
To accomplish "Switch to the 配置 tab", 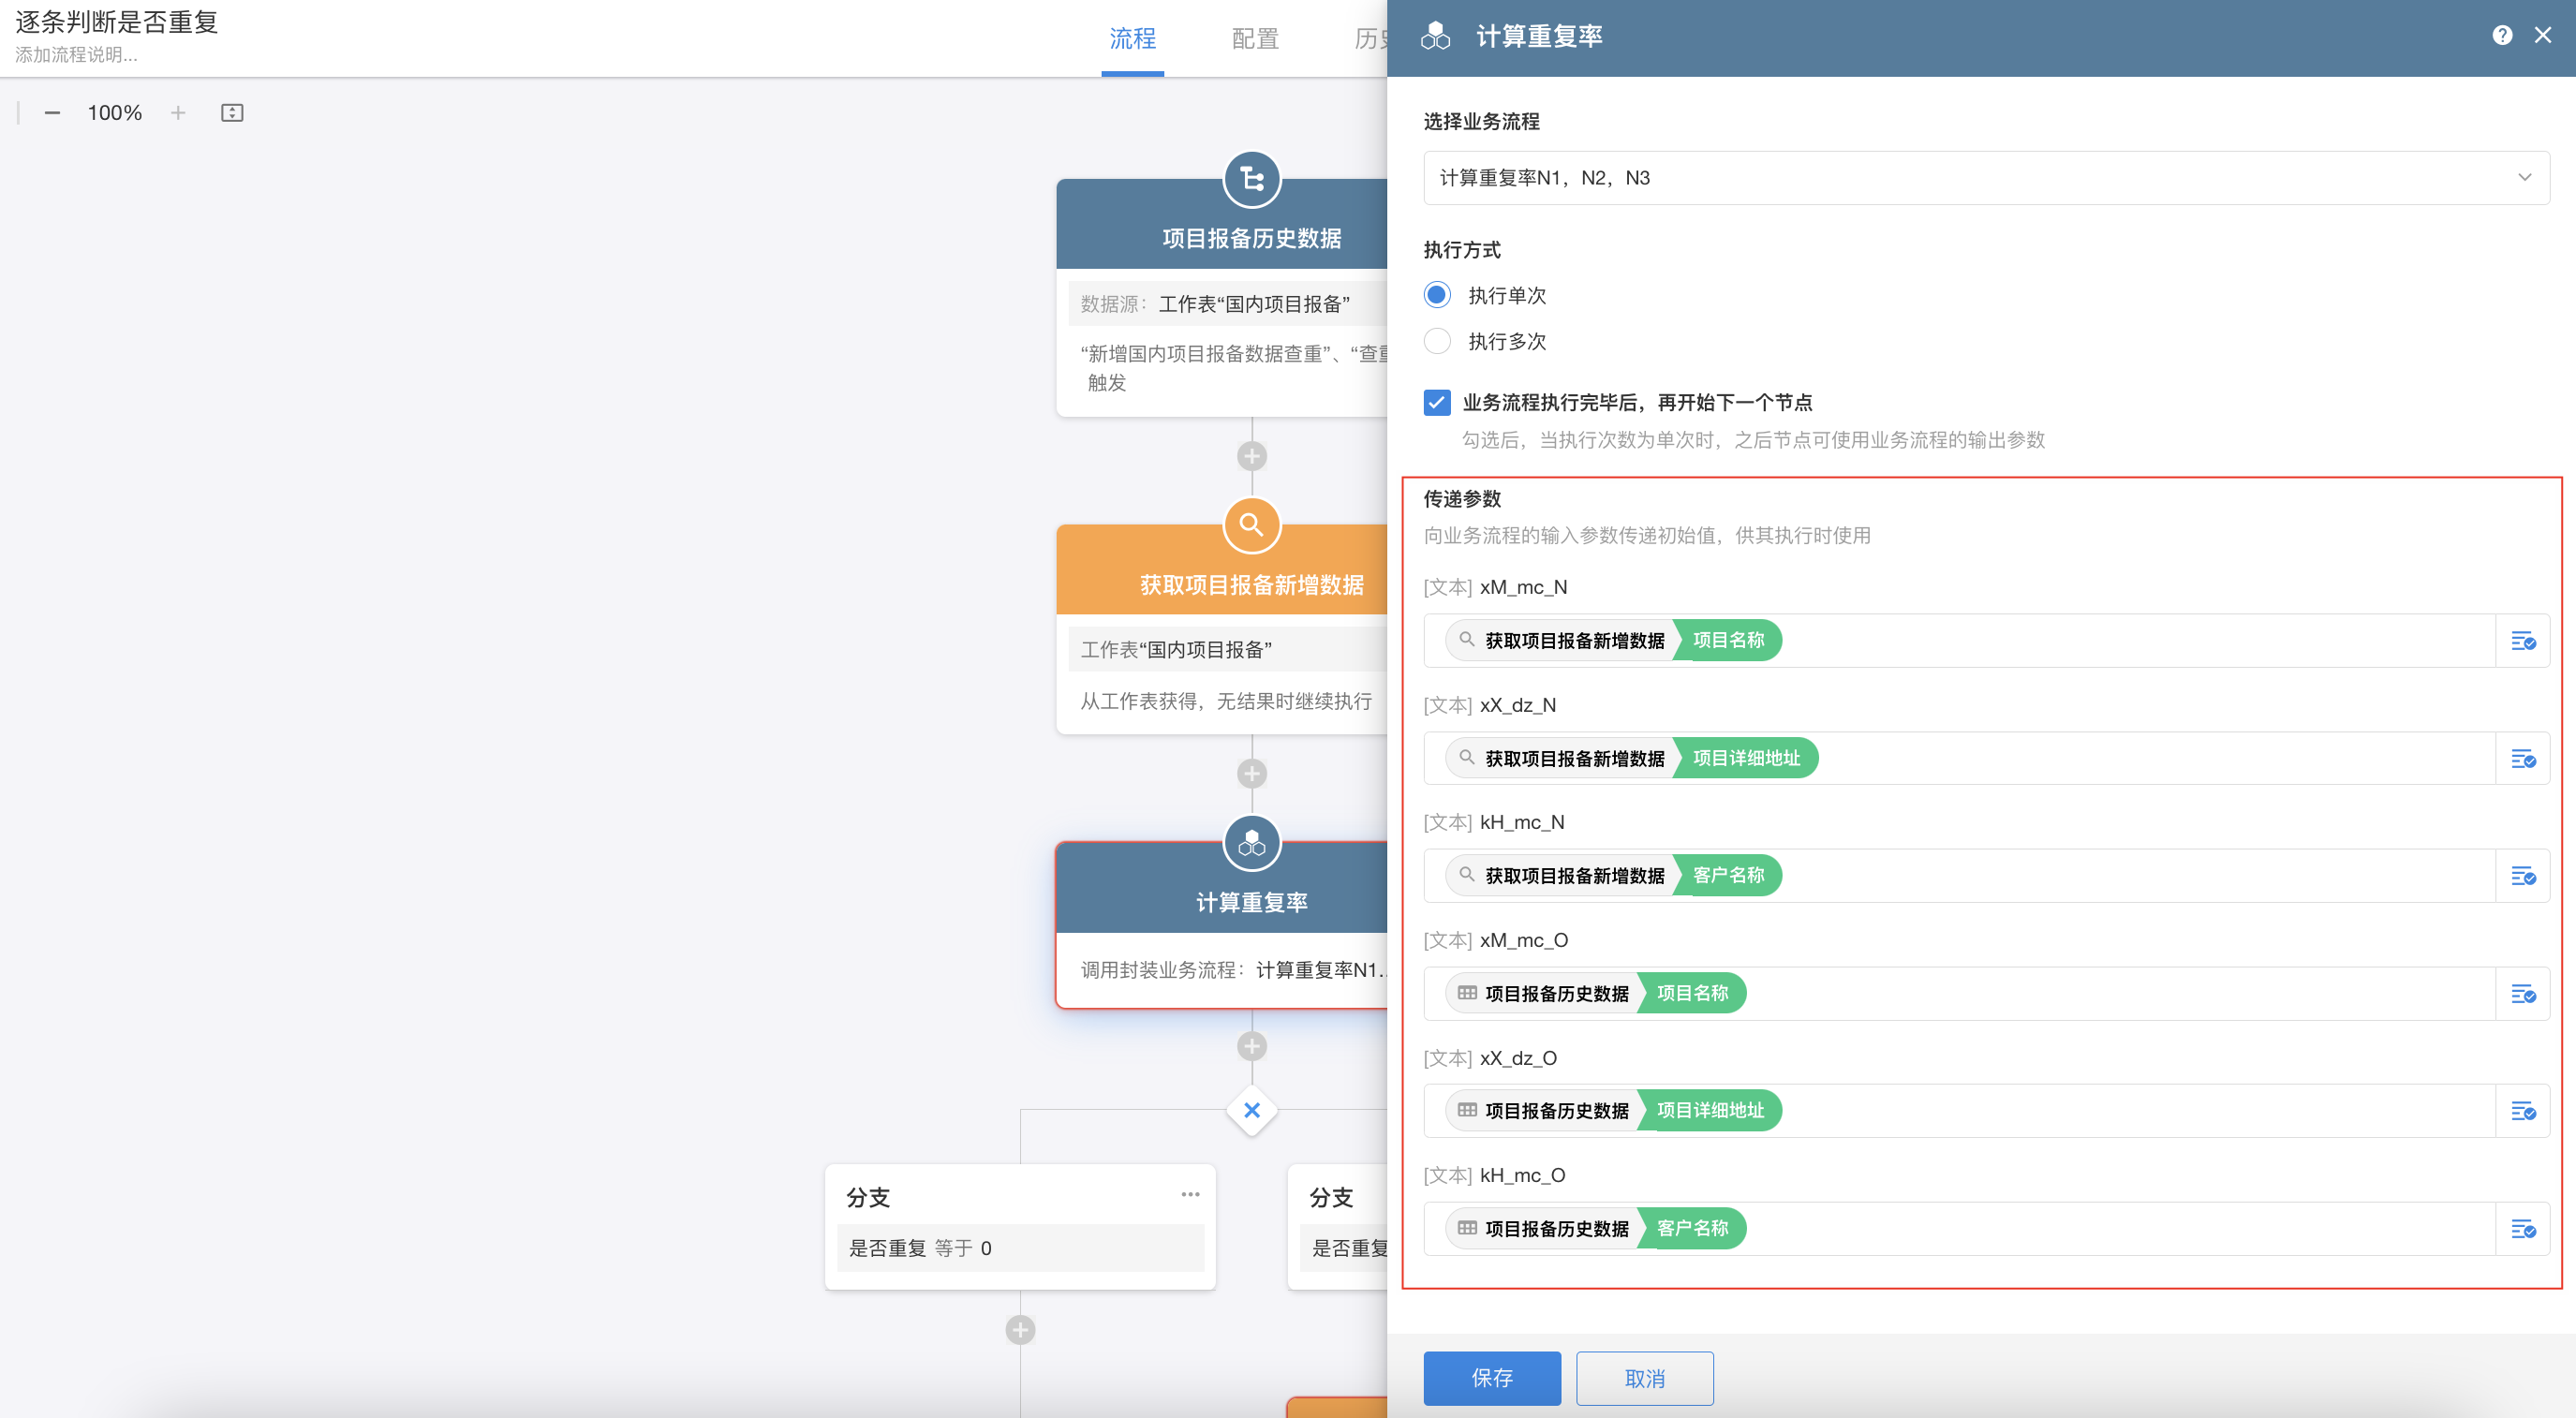I will (x=1255, y=39).
